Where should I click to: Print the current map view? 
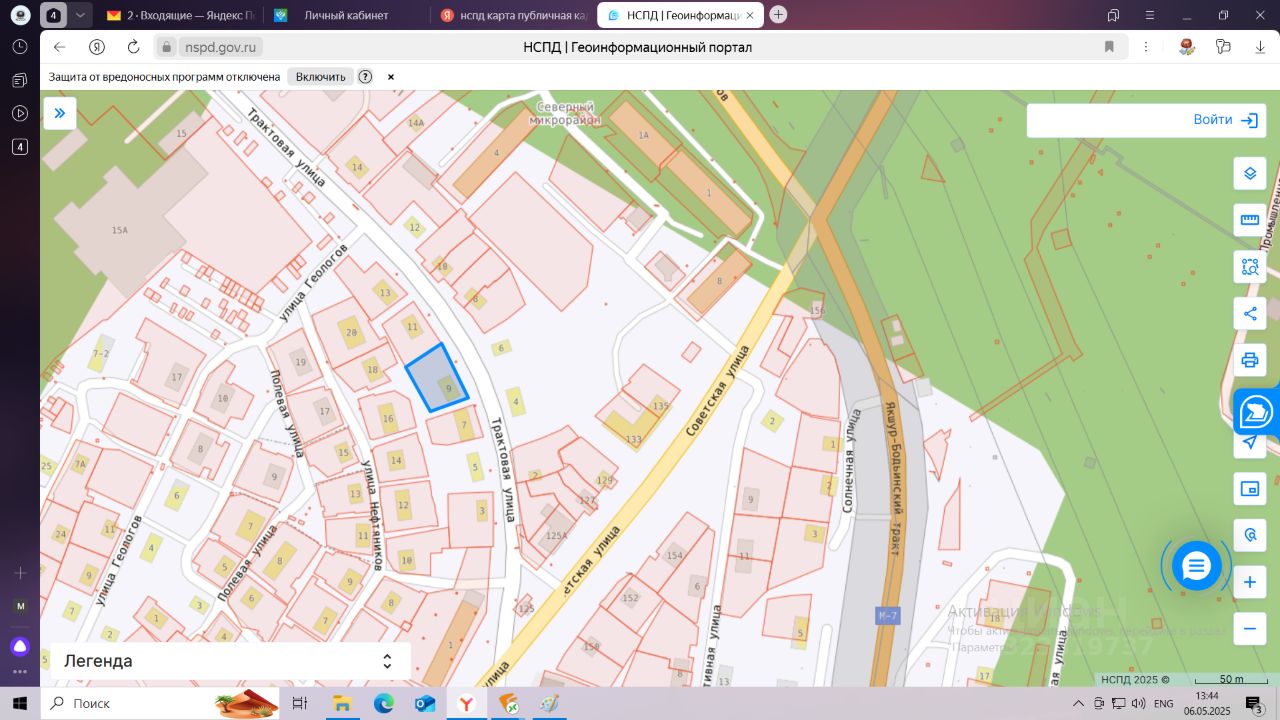1249,360
